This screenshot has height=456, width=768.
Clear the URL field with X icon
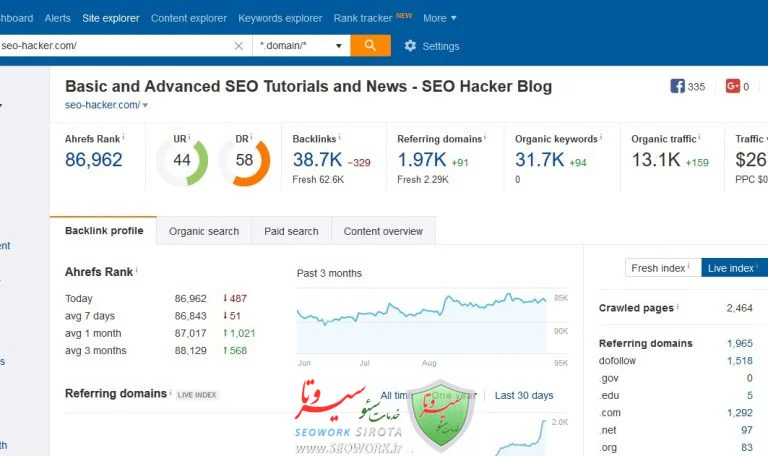(238, 46)
